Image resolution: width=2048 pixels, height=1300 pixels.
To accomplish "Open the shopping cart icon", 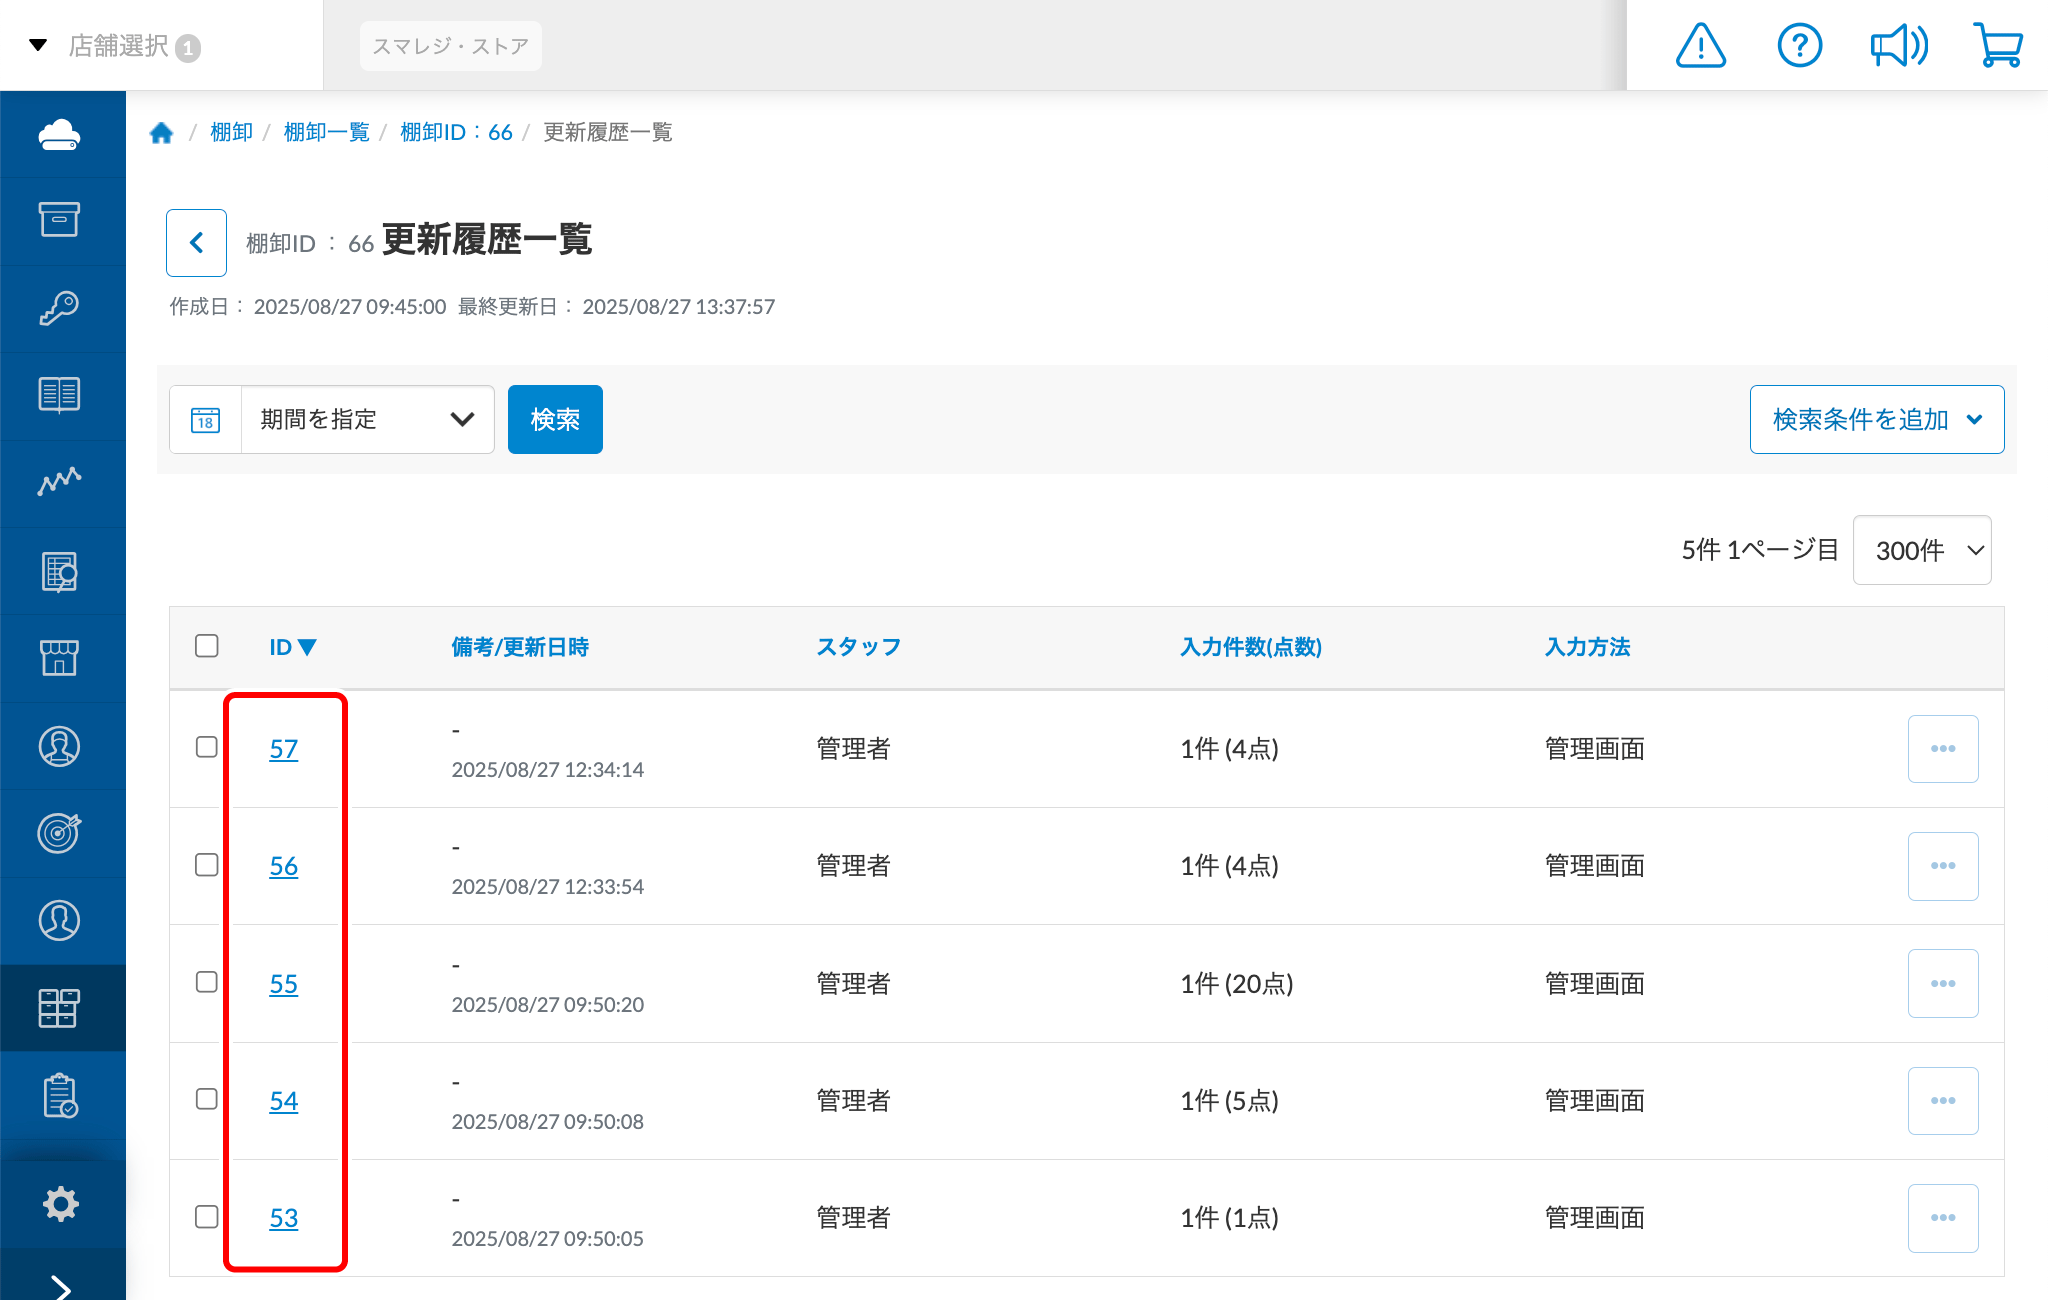I will (1998, 46).
